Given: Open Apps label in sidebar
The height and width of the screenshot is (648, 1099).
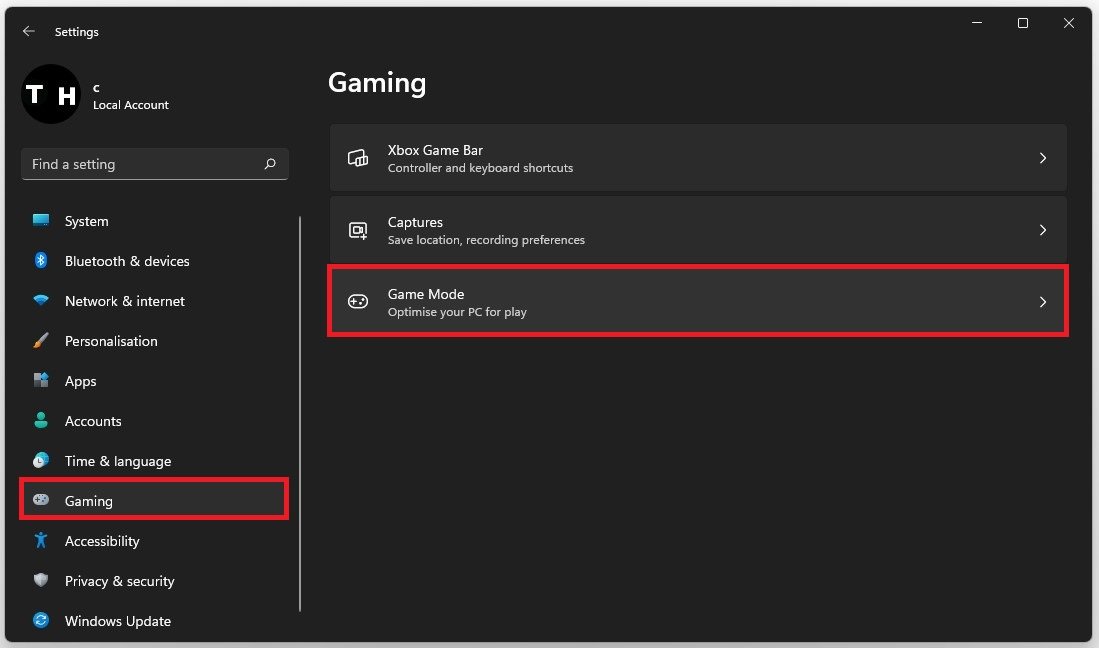Looking at the screenshot, I should tap(81, 382).
